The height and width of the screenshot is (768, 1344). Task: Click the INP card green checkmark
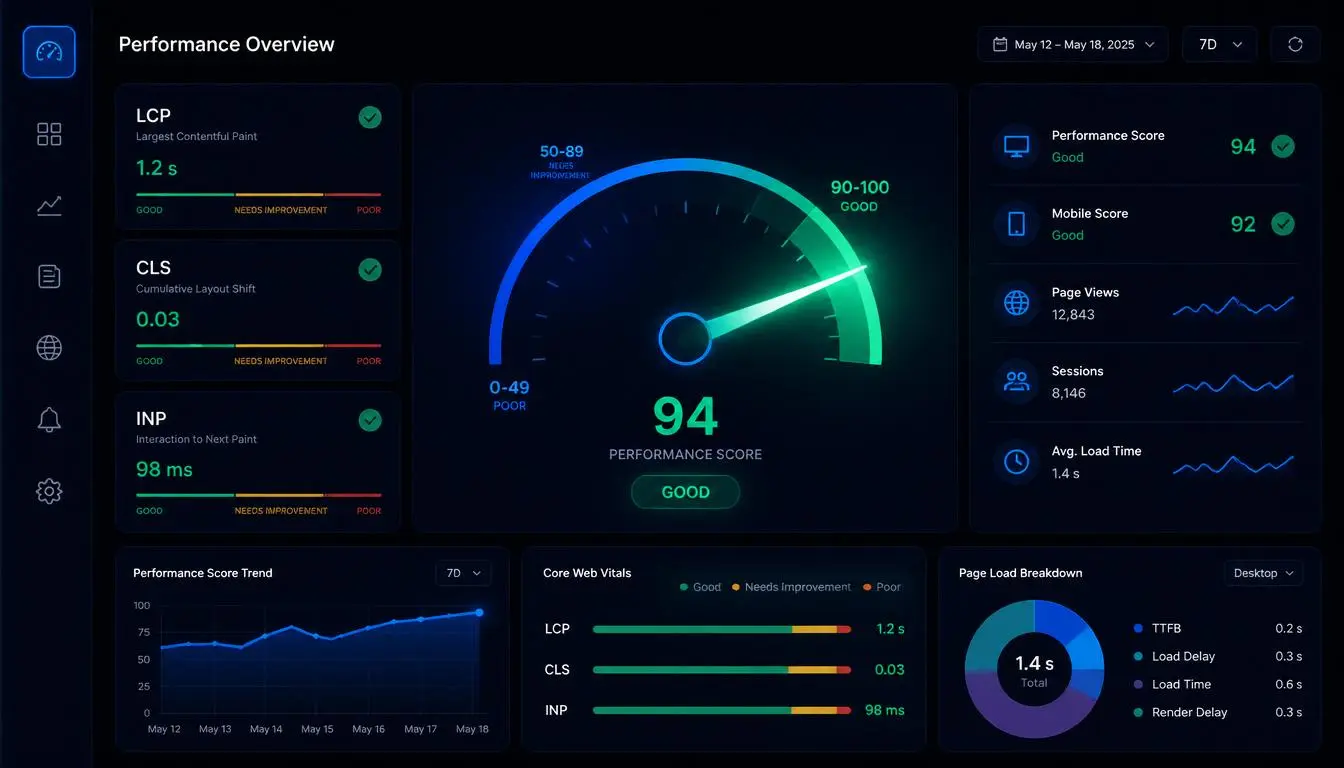coord(370,420)
